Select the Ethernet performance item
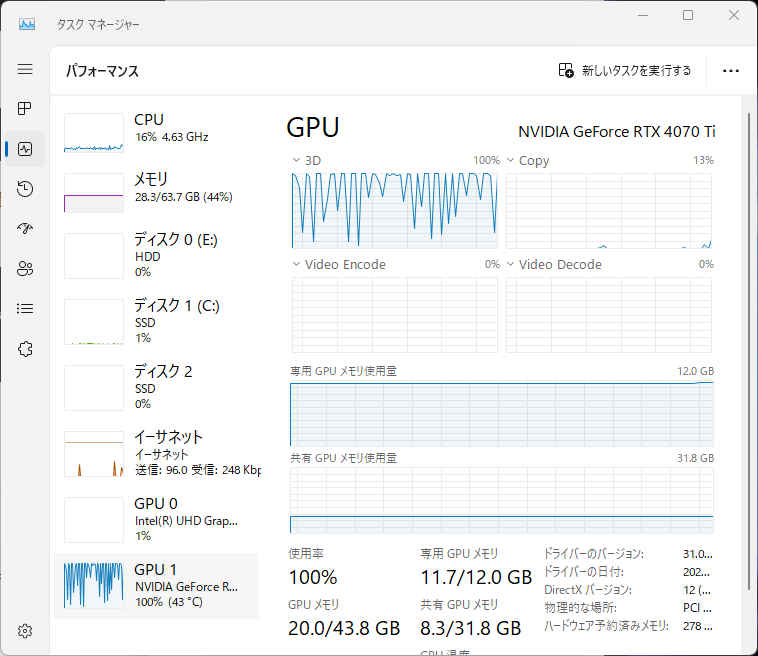The height and width of the screenshot is (656, 758). (156, 452)
